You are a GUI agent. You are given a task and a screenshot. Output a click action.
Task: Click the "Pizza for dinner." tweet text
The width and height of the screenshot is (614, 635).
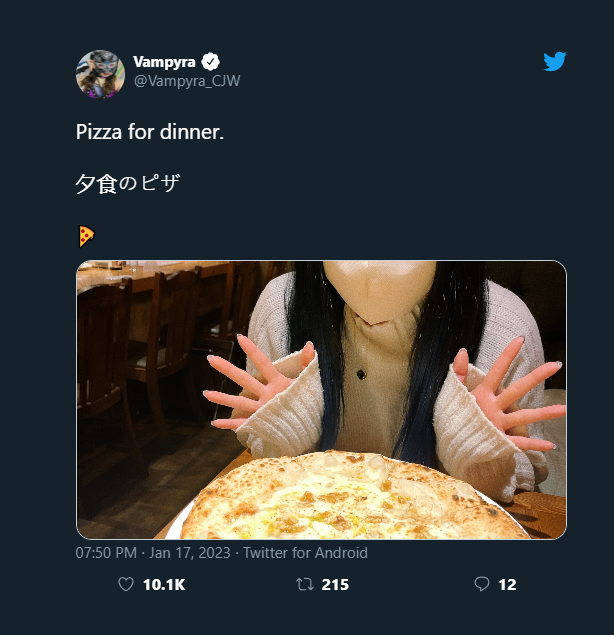point(150,132)
